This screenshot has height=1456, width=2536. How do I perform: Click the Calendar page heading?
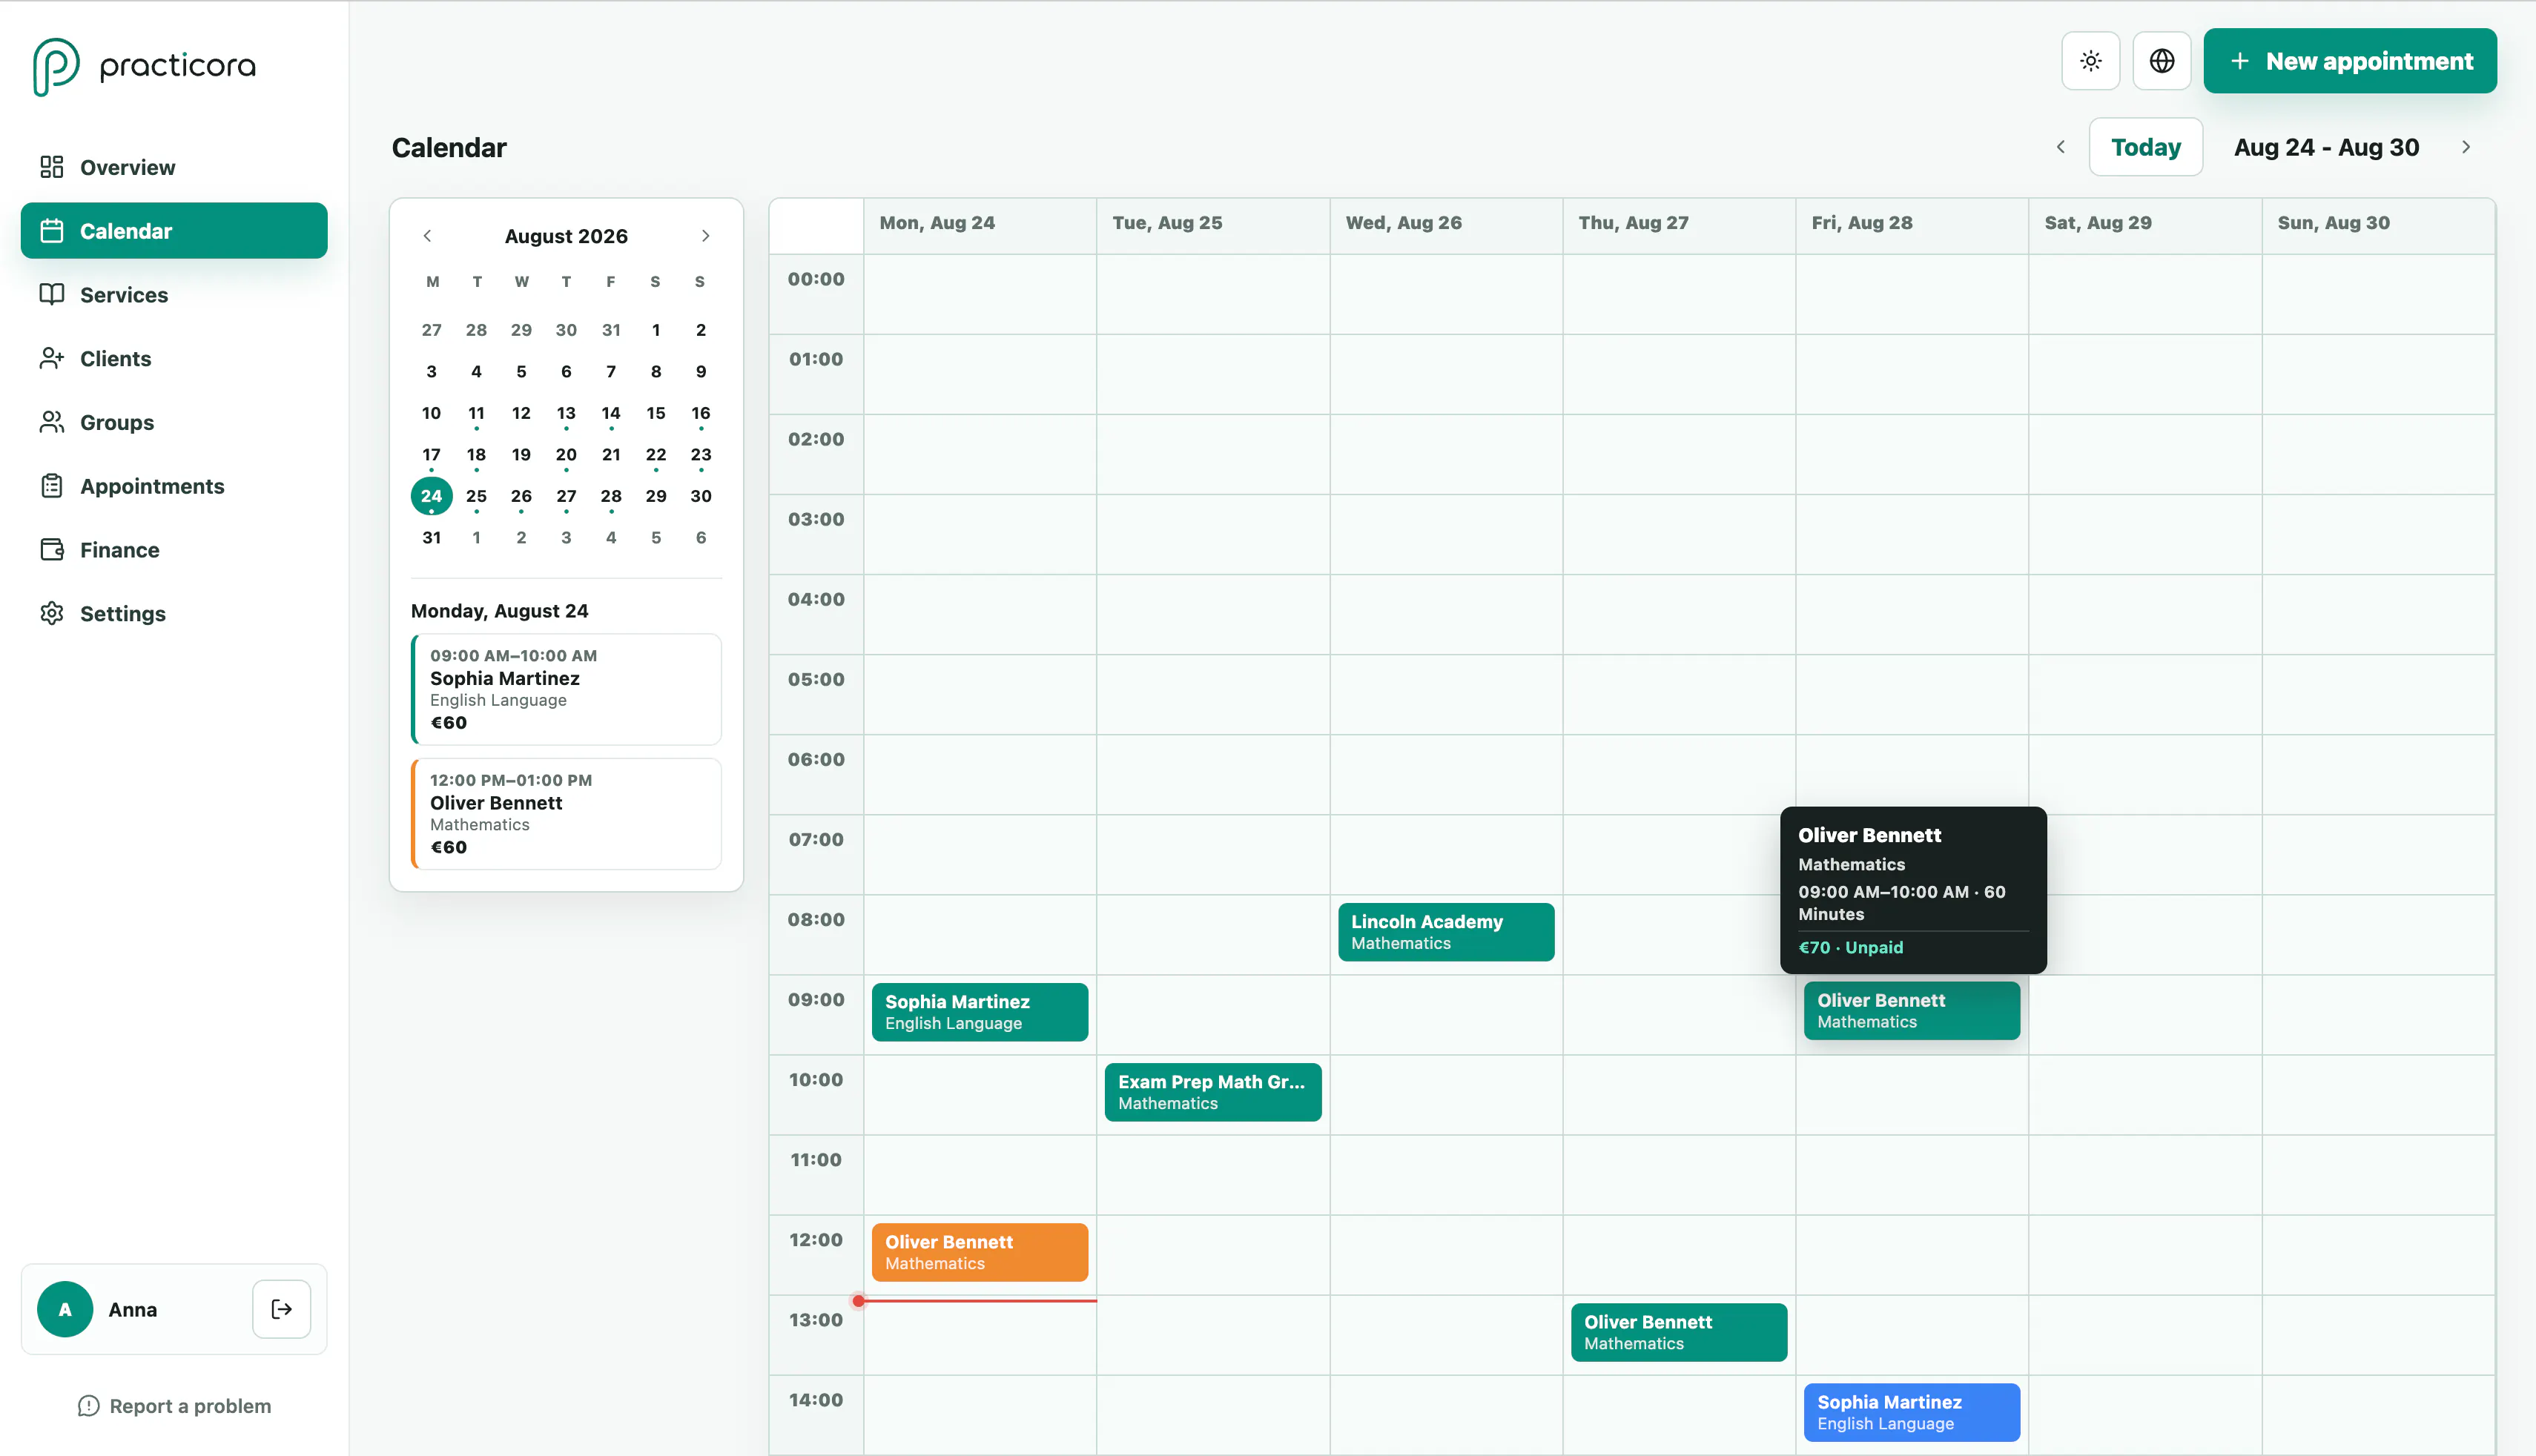[448, 148]
